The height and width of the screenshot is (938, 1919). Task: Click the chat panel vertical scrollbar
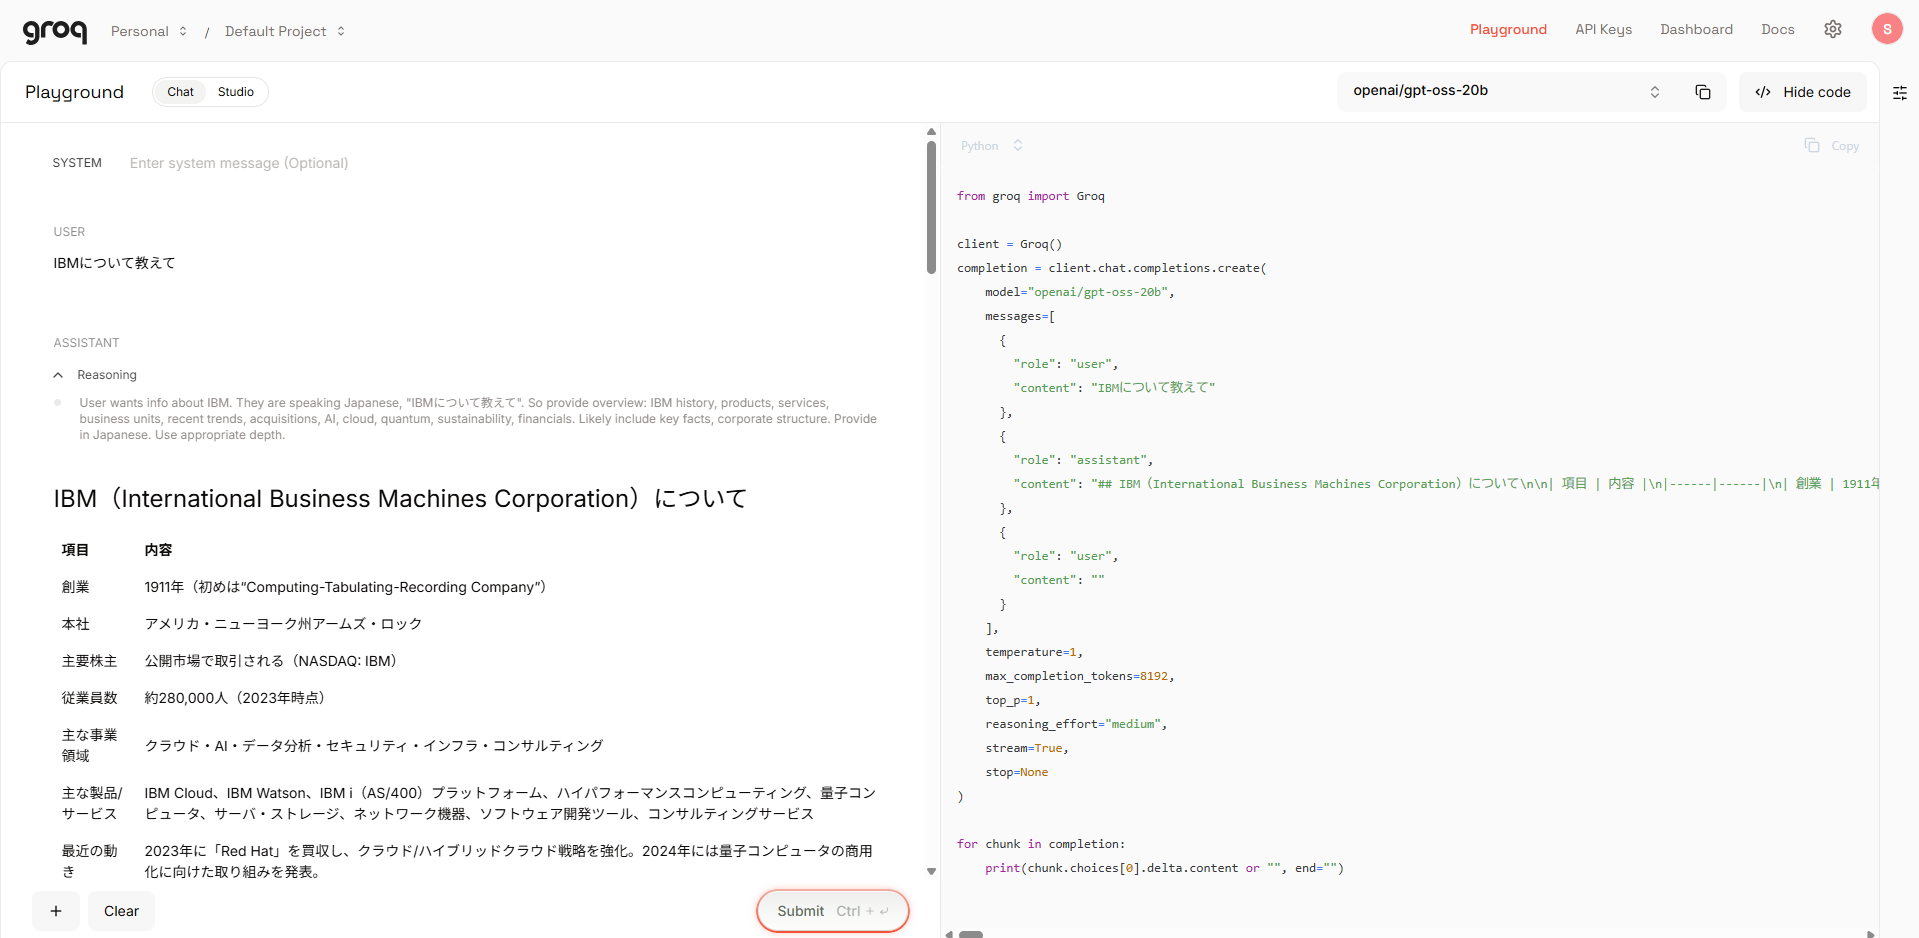tap(931, 207)
